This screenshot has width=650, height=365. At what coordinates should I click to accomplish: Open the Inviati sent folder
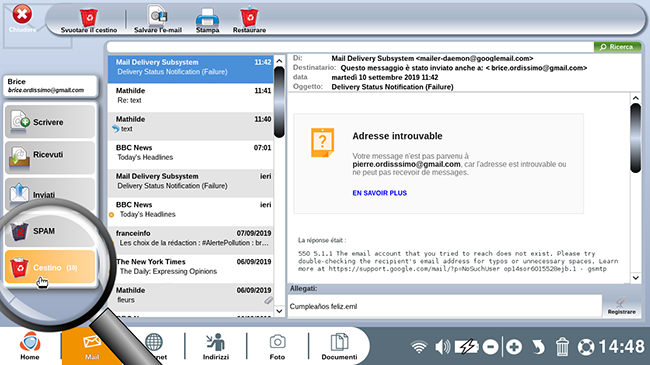click(x=50, y=193)
